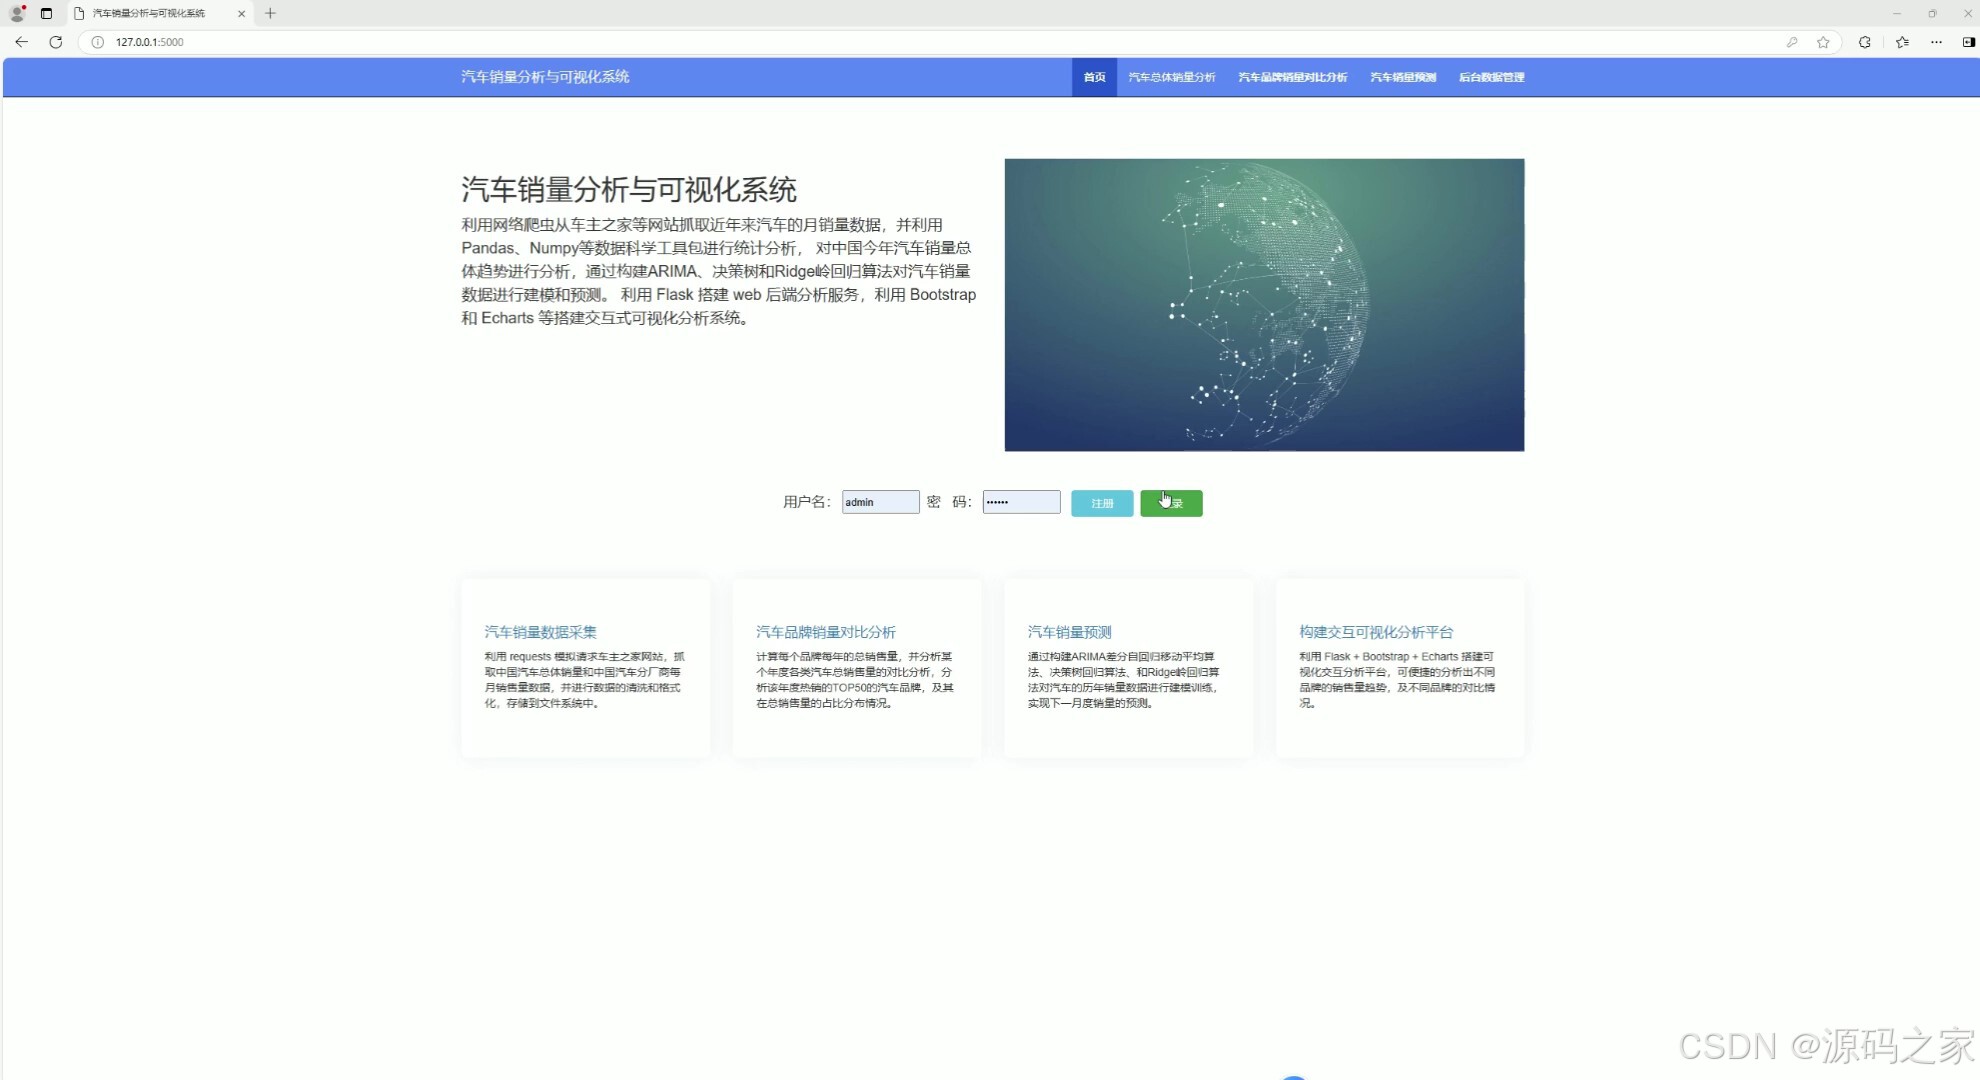Click the password key icon in address bar
Viewport: 1980px width, 1080px height.
click(x=1790, y=43)
